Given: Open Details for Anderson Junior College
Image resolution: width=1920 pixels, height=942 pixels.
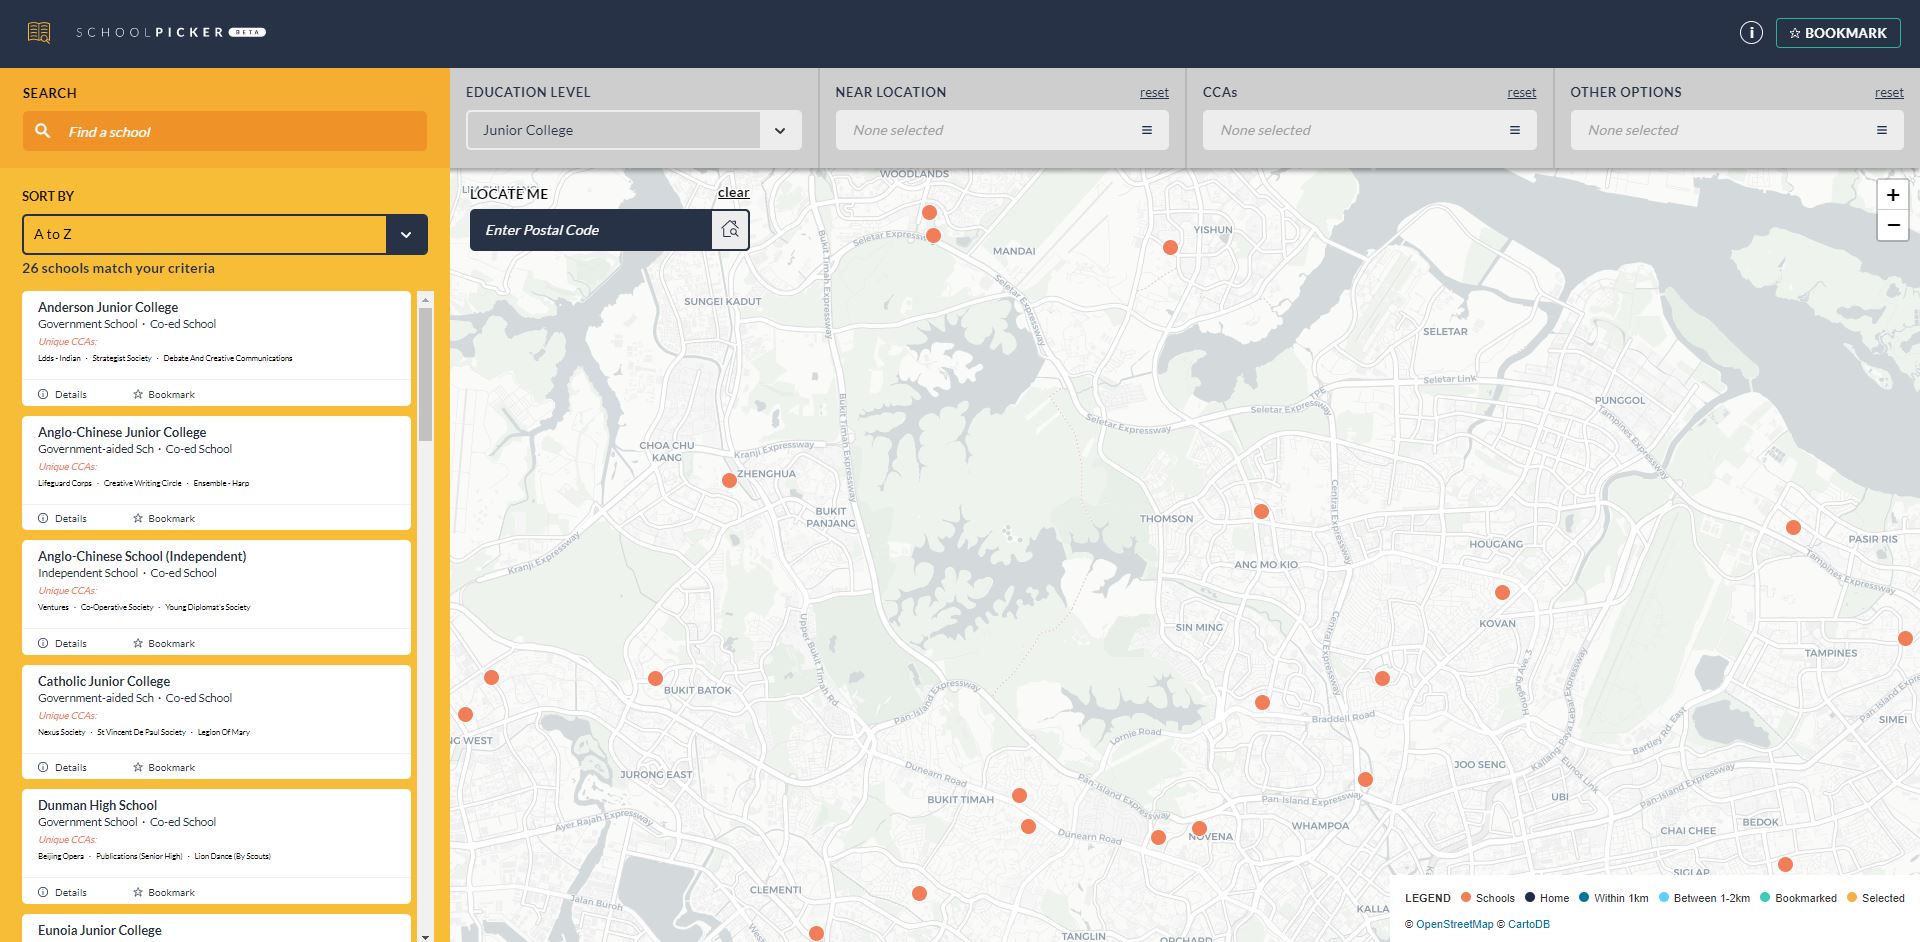Looking at the screenshot, I should point(62,394).
